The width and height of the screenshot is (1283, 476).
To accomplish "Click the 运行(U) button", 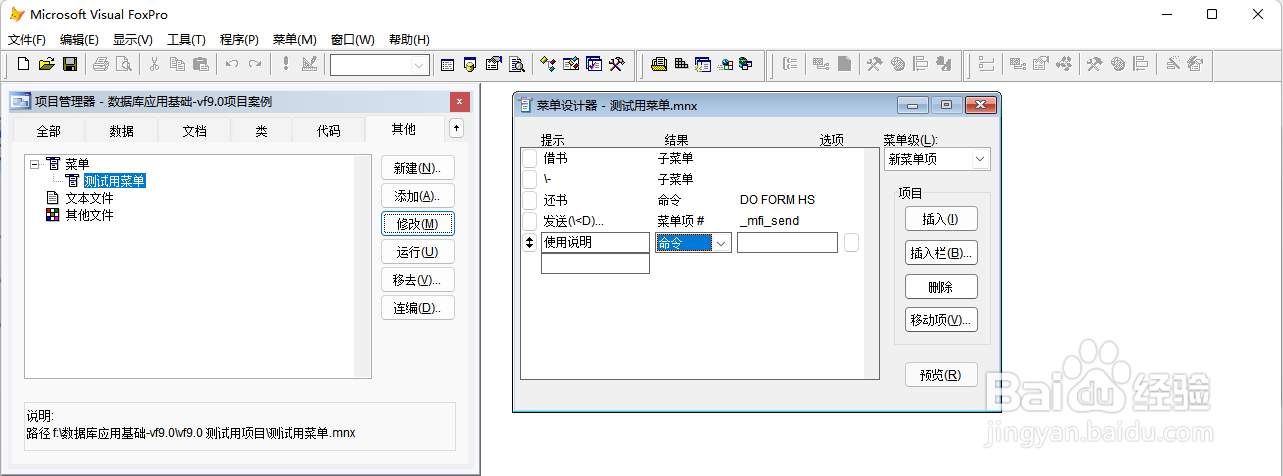I will (418, 252).
